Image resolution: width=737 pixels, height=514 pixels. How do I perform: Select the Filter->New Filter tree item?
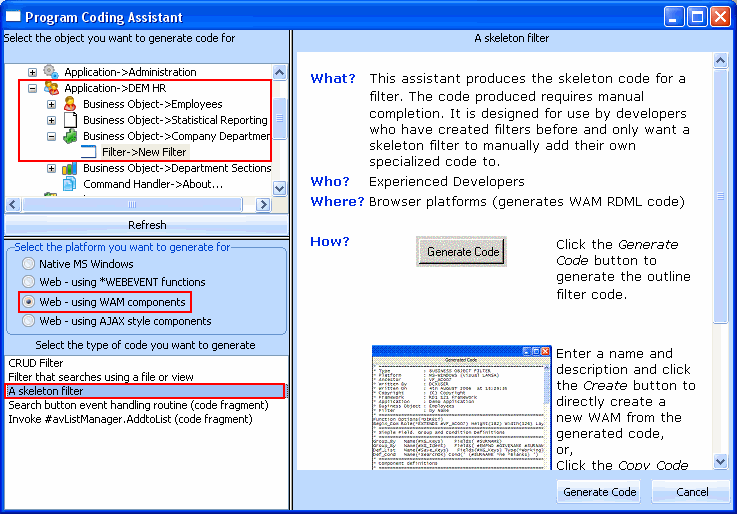click(144, 152)
